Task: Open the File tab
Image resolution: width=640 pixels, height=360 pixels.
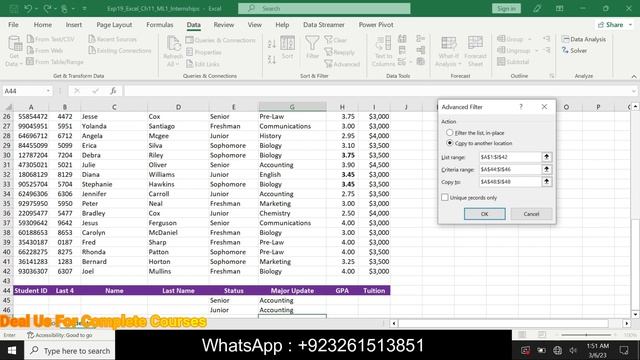Action: [x=13, y=24]
